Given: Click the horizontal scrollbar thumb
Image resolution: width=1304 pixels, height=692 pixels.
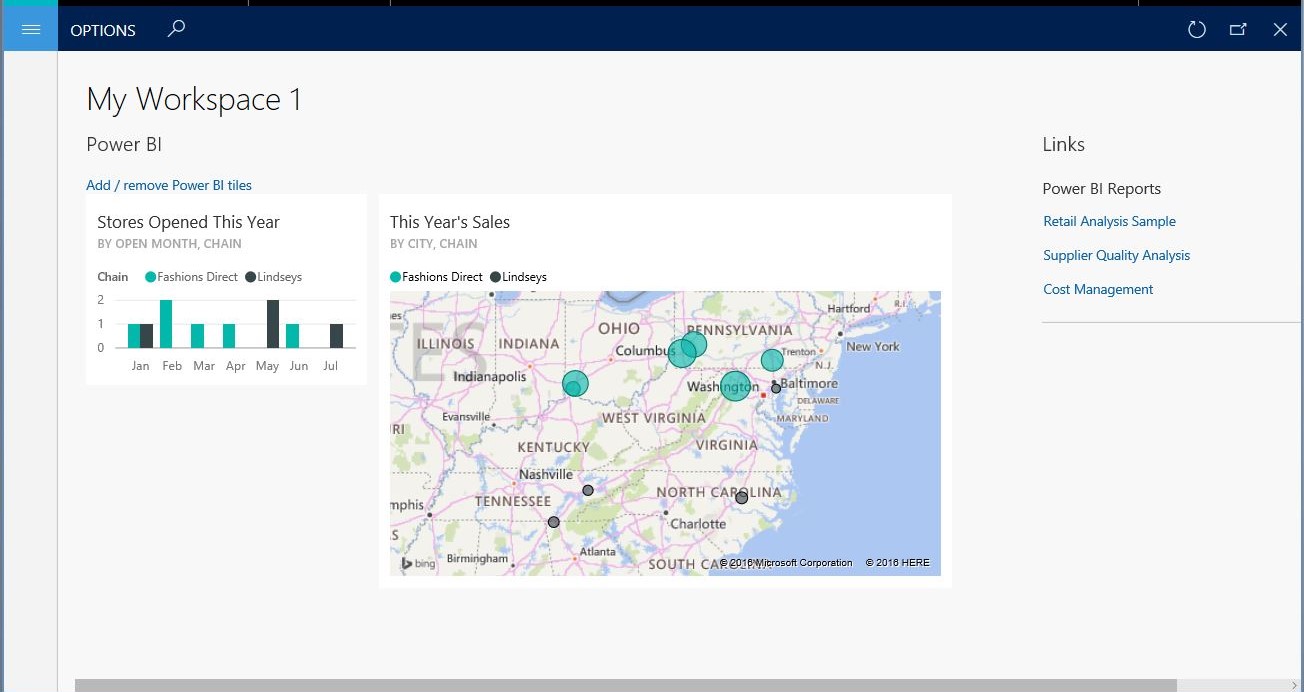Looking at the screenshot, I should click(625, 685).
